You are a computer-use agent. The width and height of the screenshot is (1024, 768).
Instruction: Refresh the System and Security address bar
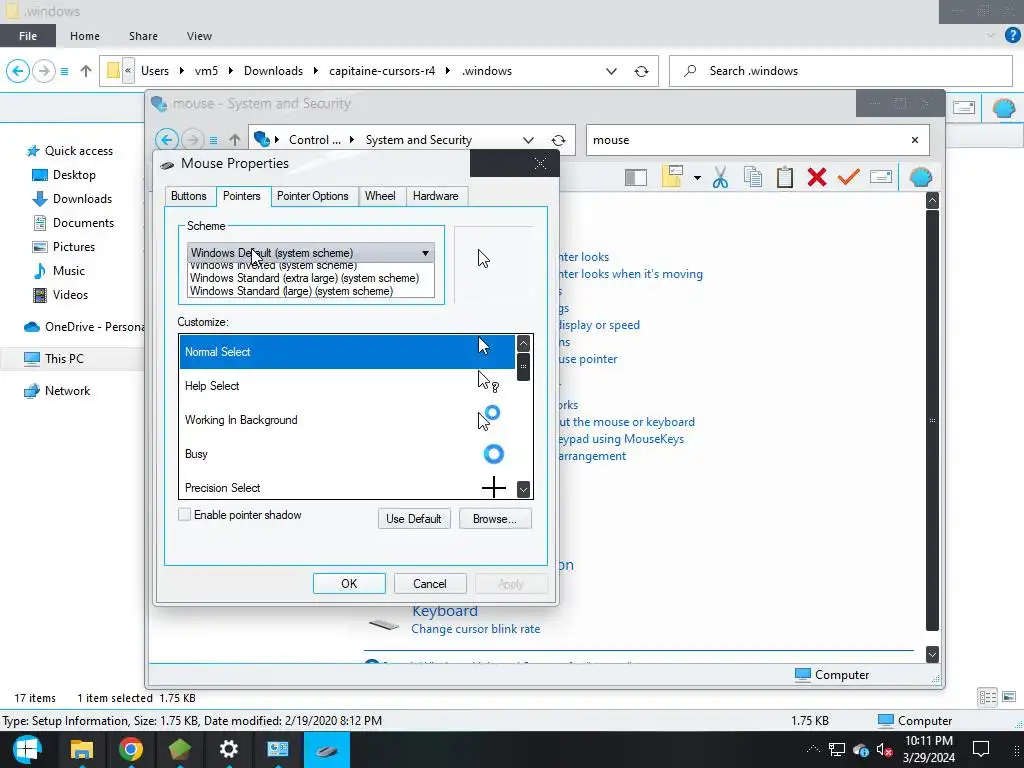558,140
